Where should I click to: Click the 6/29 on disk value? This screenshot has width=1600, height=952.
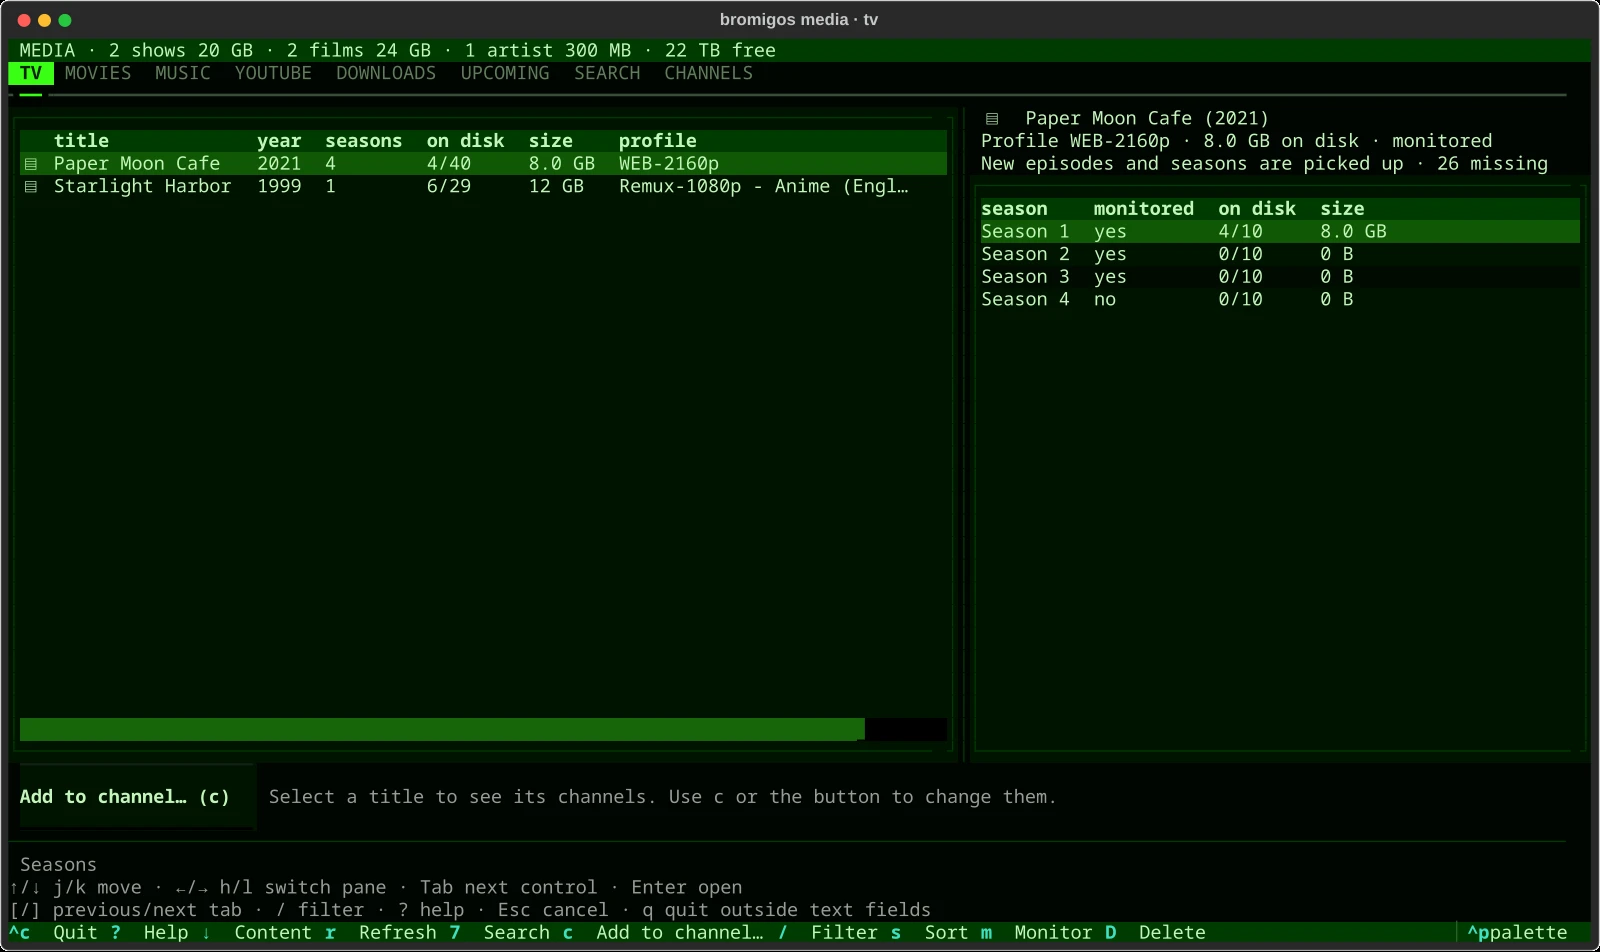(x=449, y=187)
